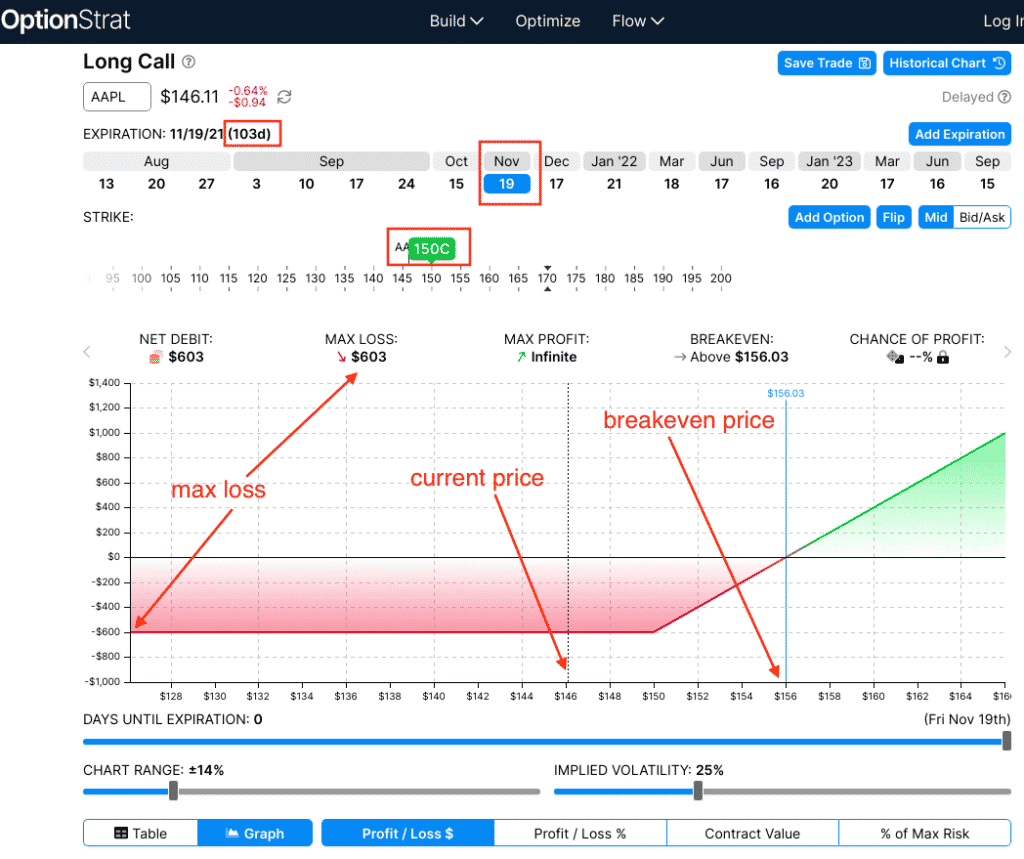The image size is (1024, 859).
Task: Open the Build dropdown menu
Action: [456, 21]
